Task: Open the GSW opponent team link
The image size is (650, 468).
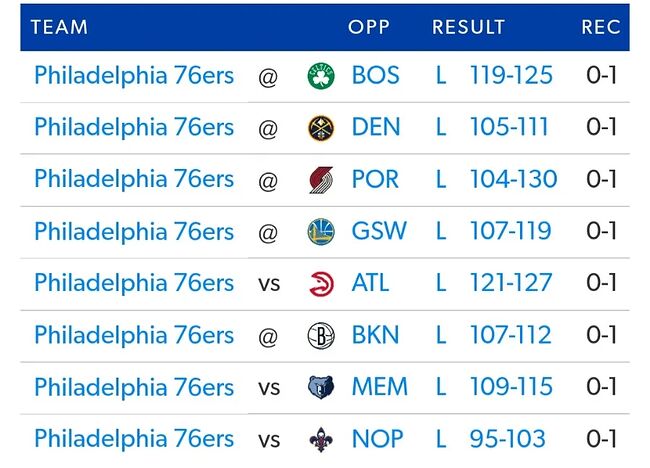Action: [x=379, y=232]
